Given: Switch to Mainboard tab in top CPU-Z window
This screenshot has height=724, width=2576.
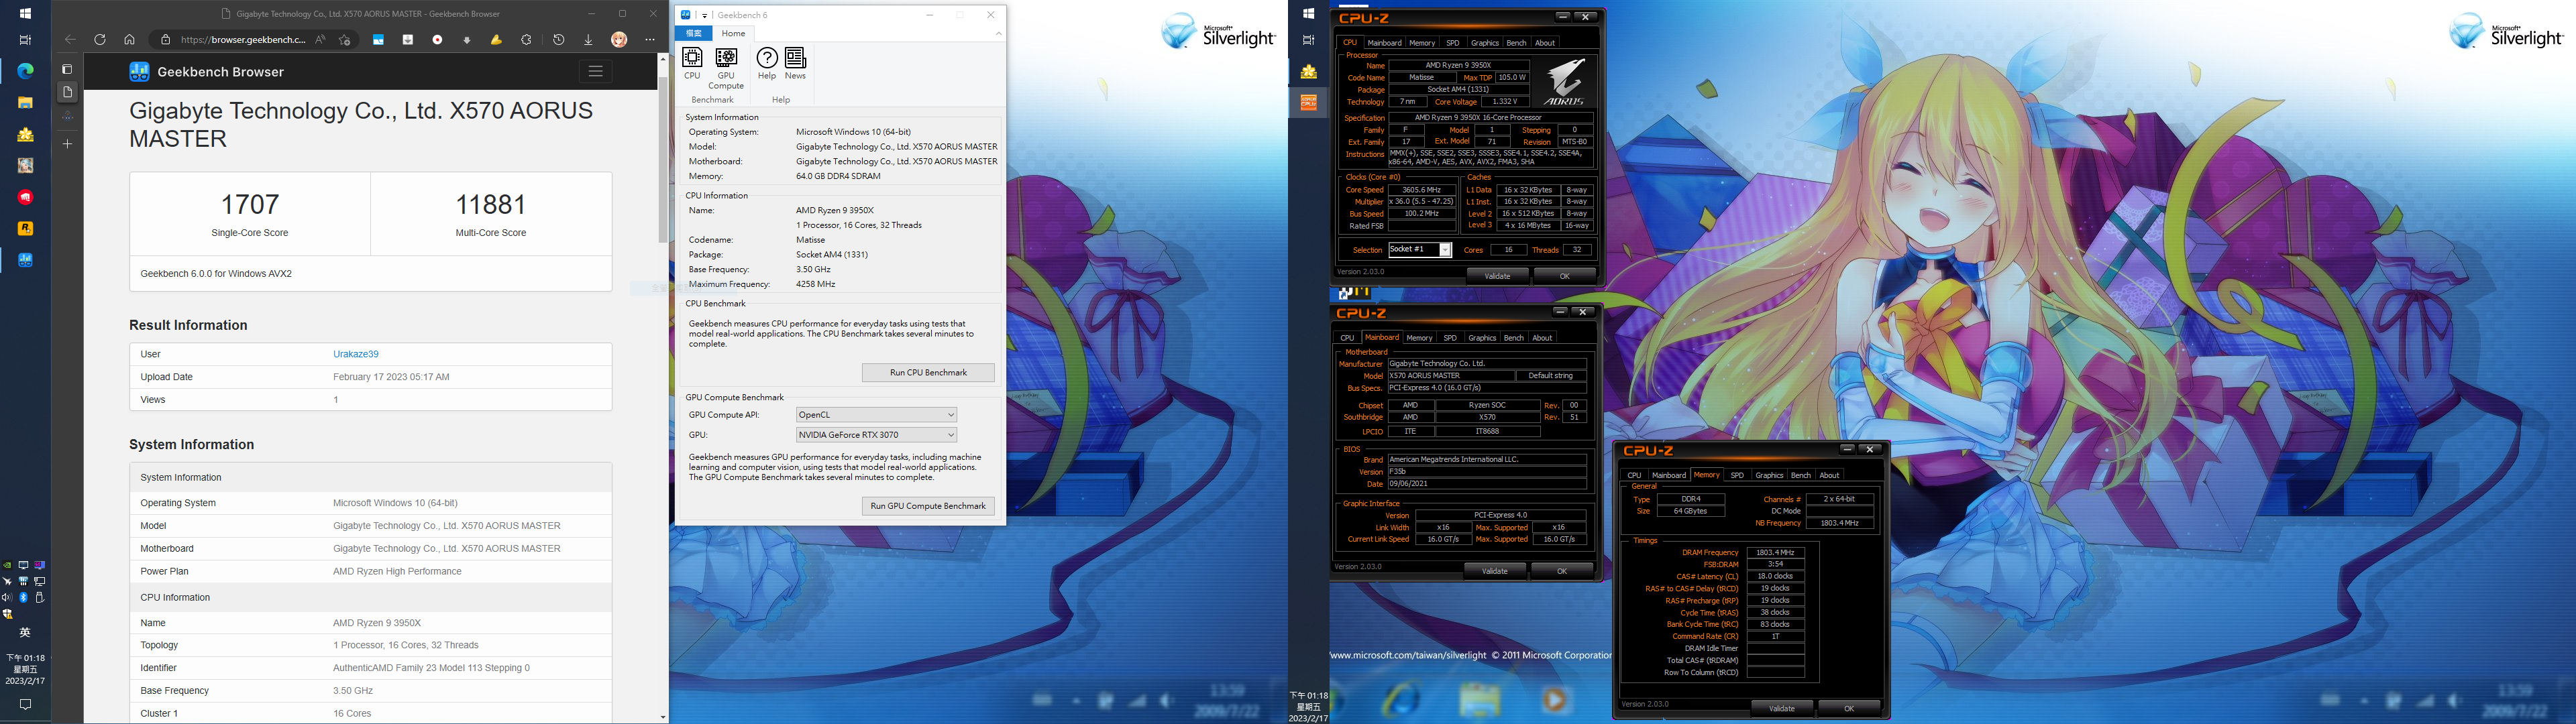Looking at the screenshot, I should (x=1384, y=43).
